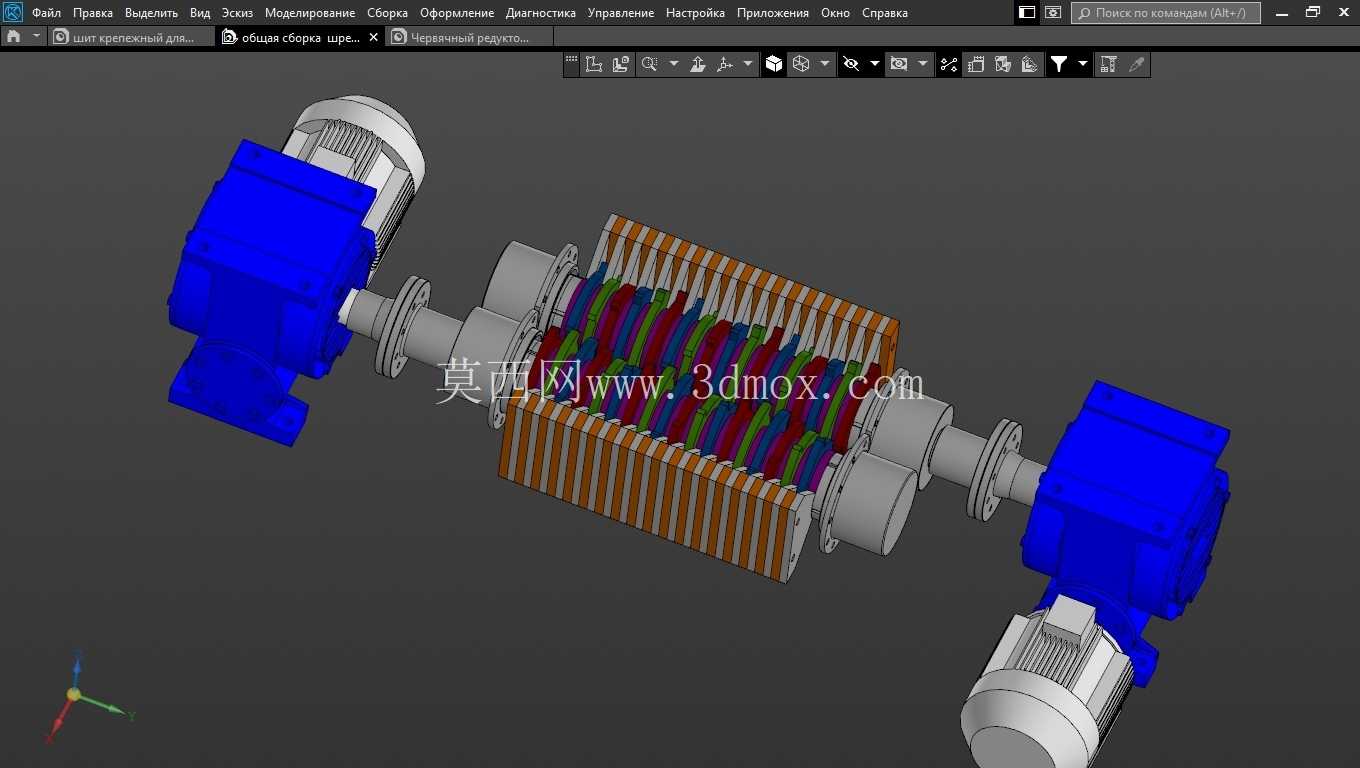Open the Моделирование menu
1360x768 pixels.
(x=310, y=13)
